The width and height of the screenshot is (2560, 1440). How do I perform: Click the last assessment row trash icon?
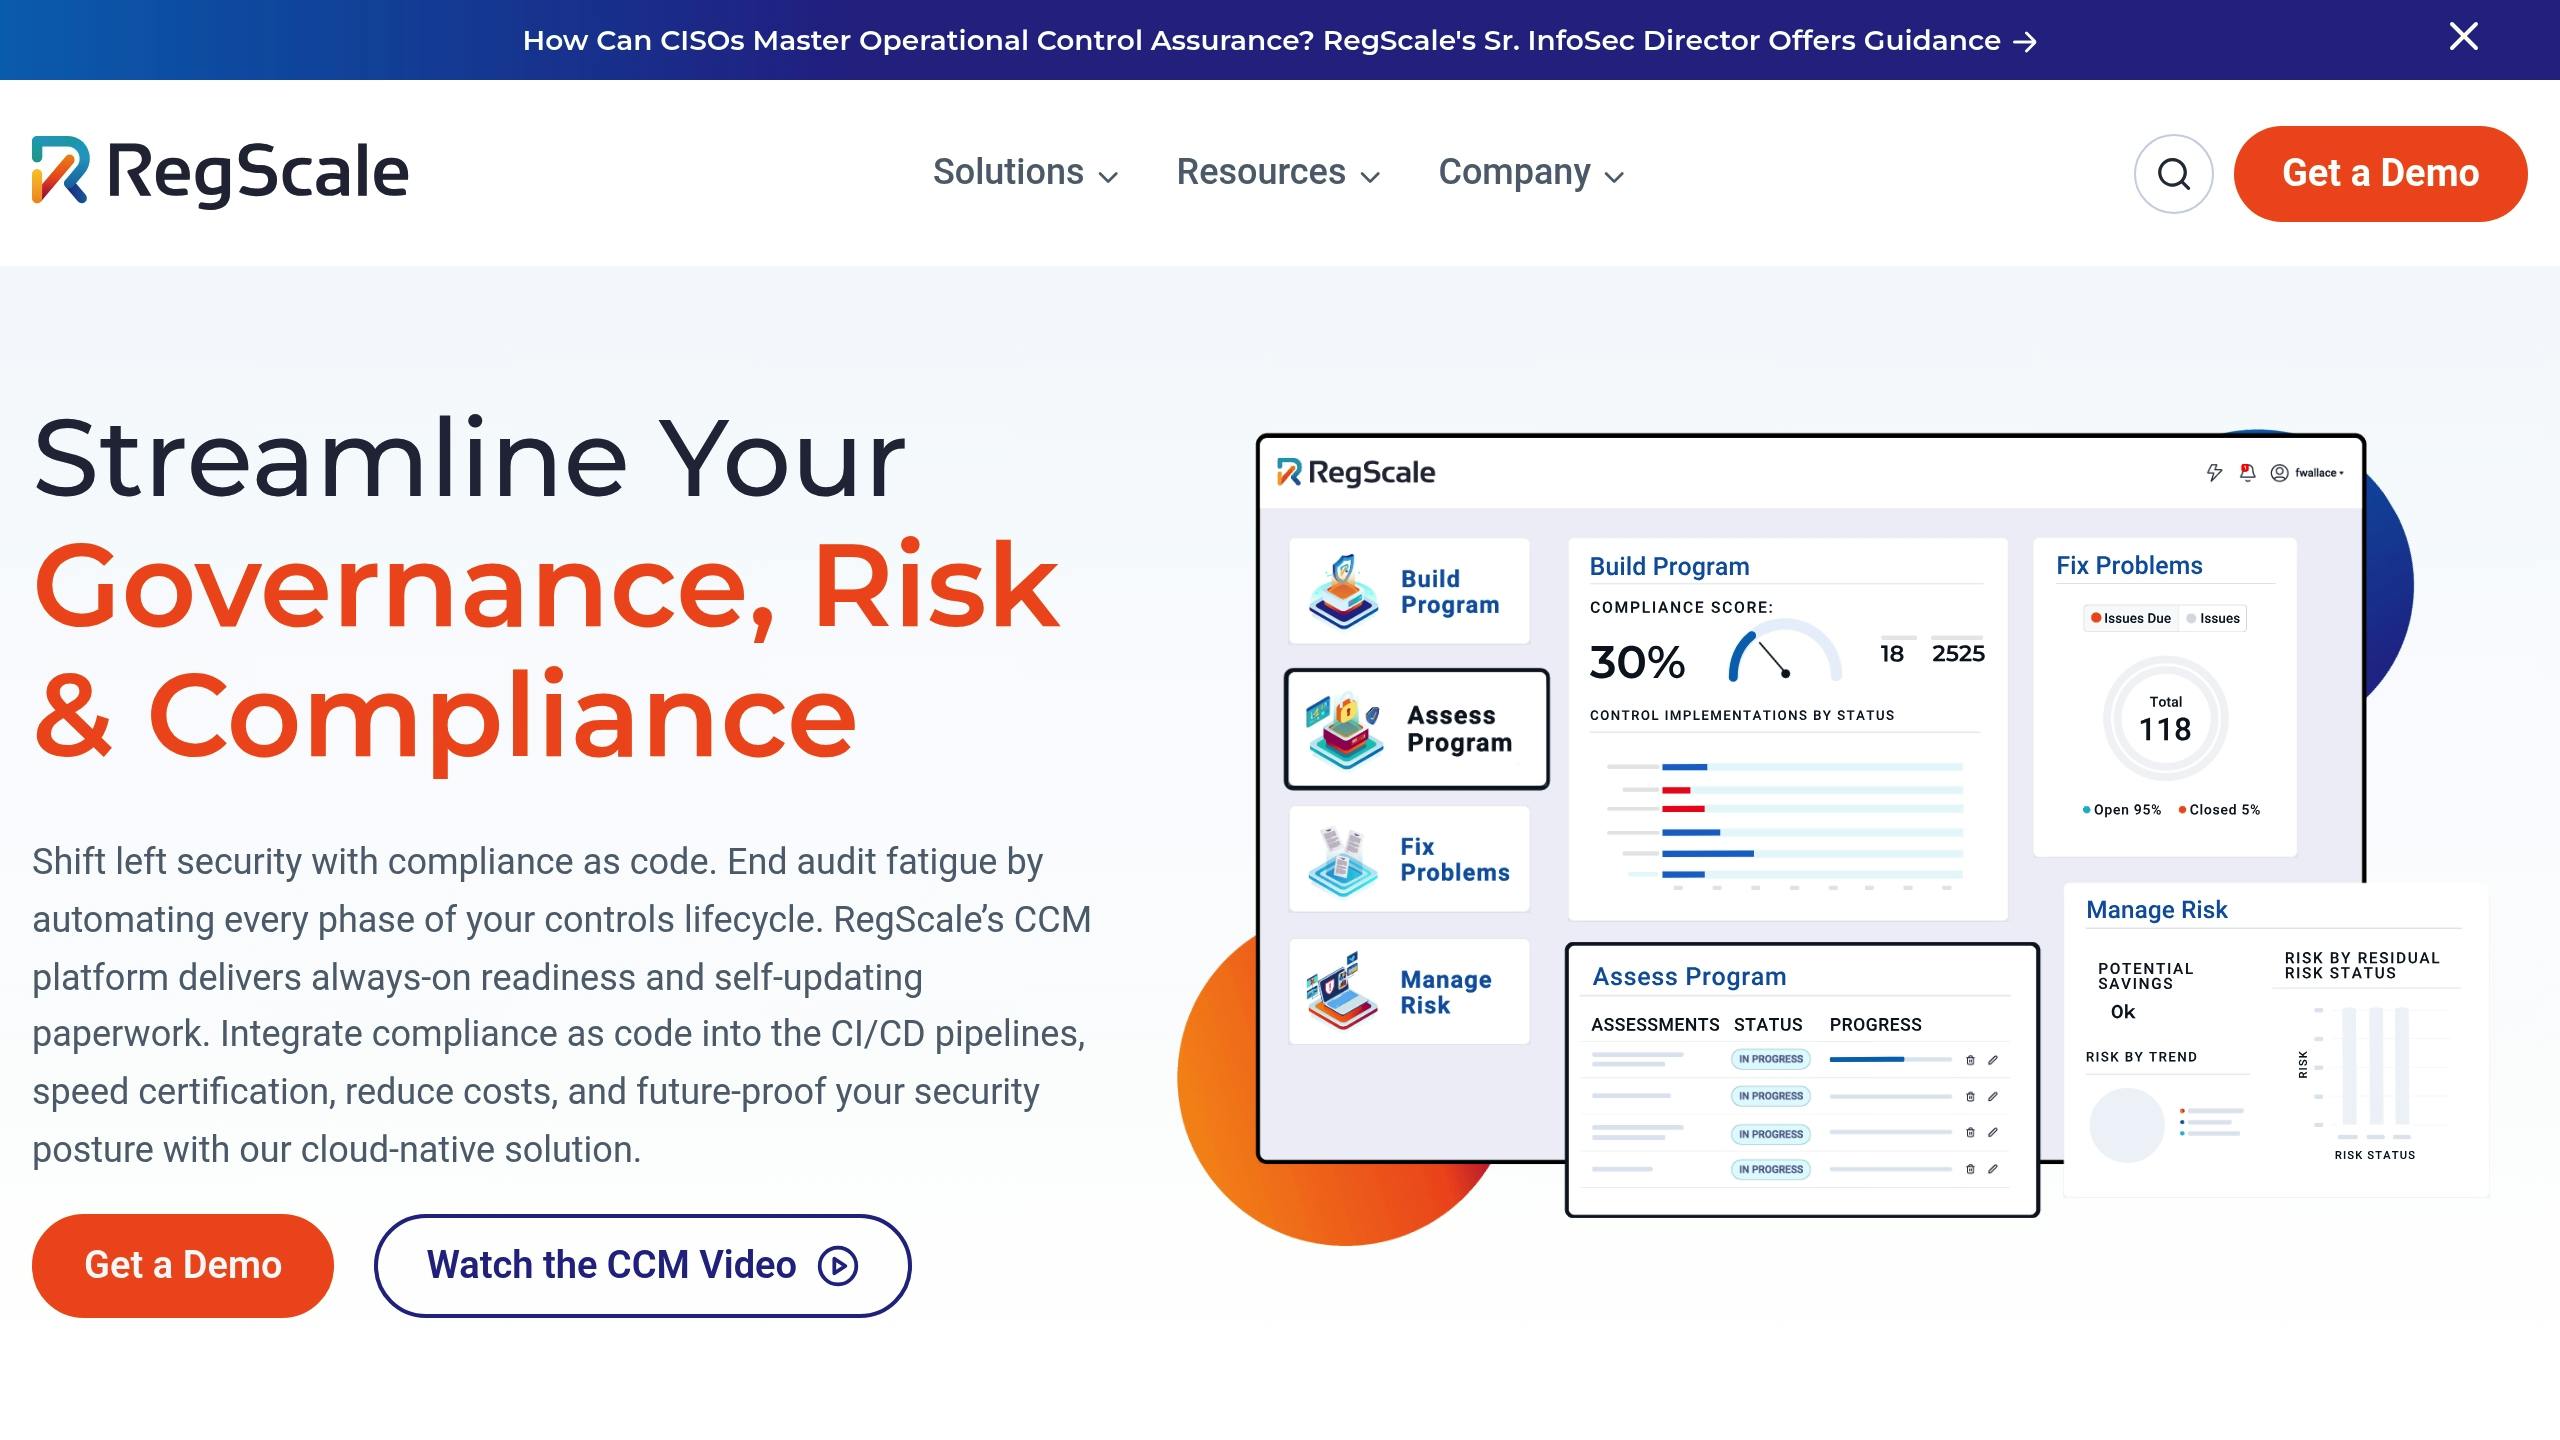click(x=1970, y=1169)
